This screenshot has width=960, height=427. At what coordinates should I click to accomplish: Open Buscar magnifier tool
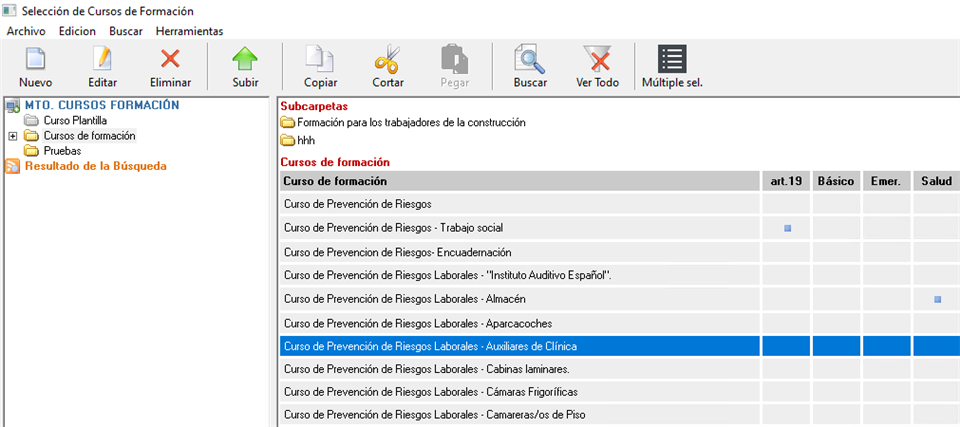[x=530, y=60]
